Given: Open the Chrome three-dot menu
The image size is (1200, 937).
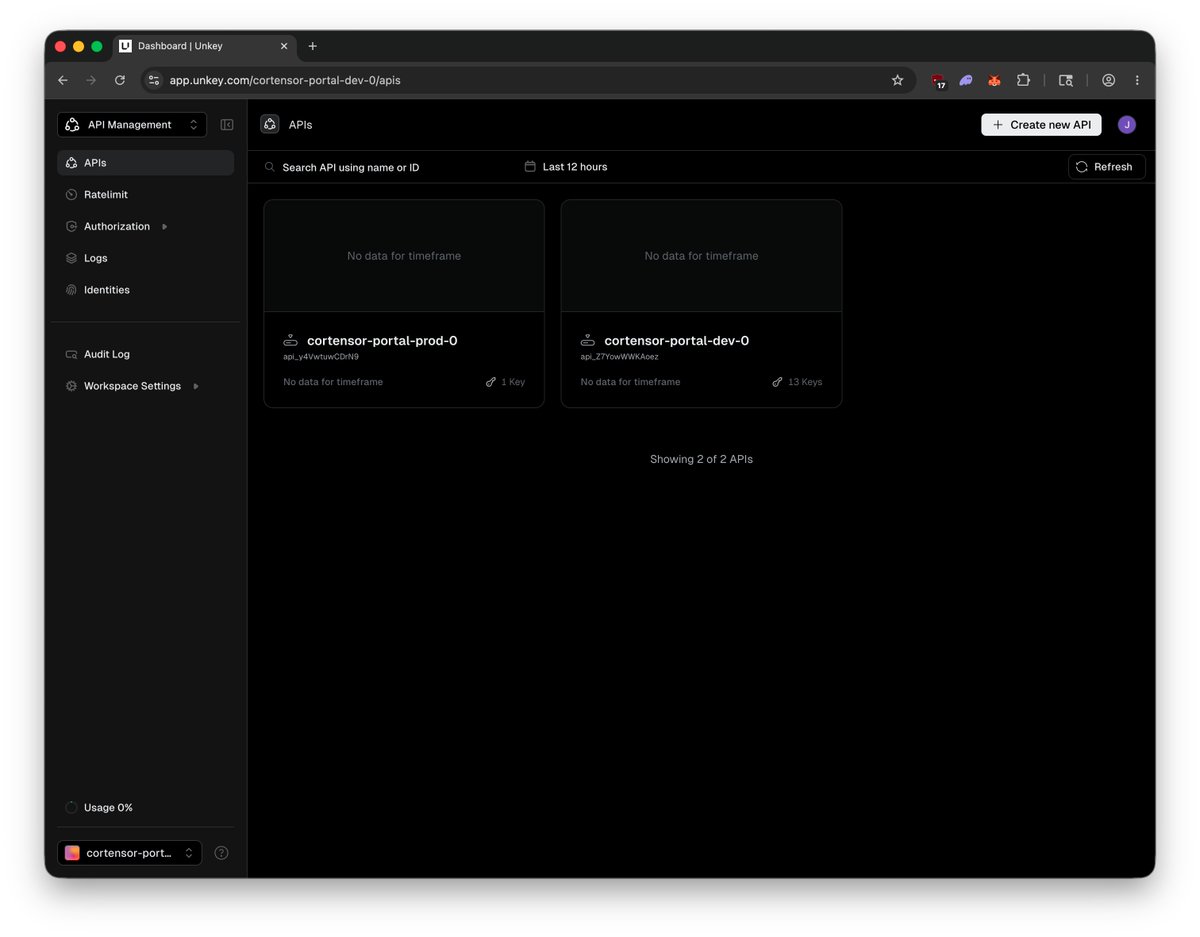Looking at the screenshot, I should point(1137,80).
